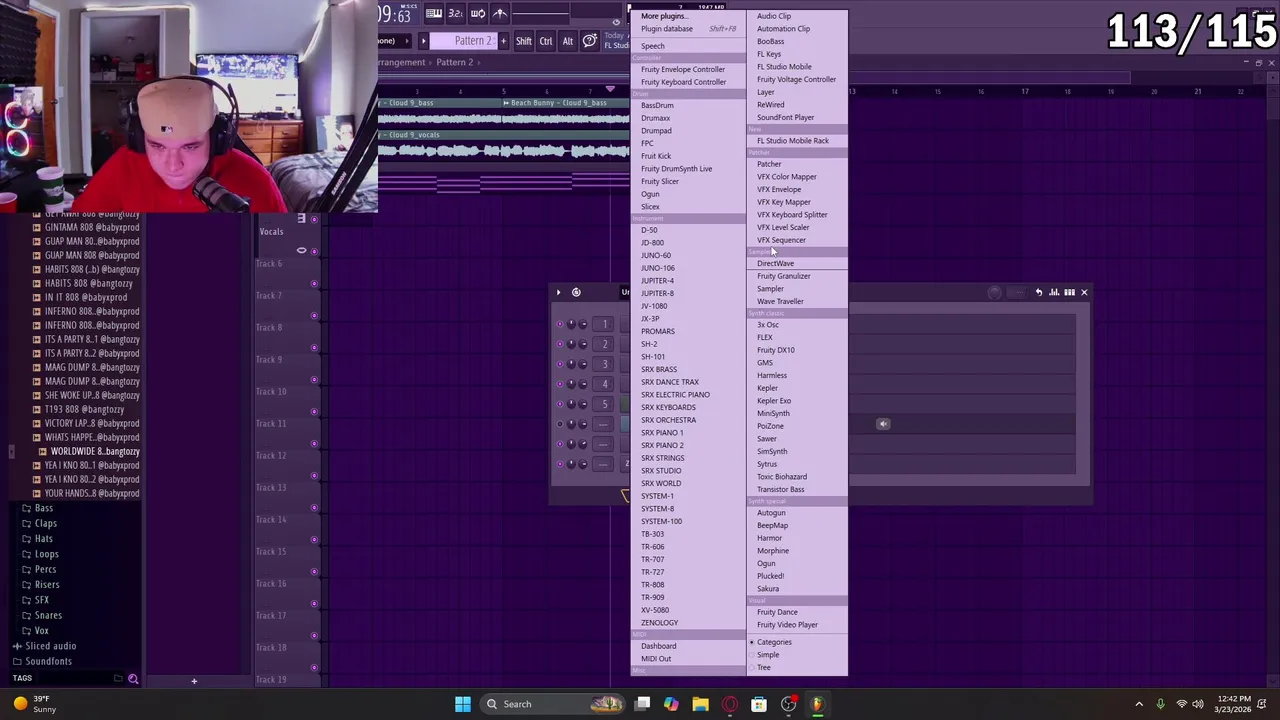Select the Simple view option in menu
This screenshot has height=720, width=1280.
pos(768,655)
